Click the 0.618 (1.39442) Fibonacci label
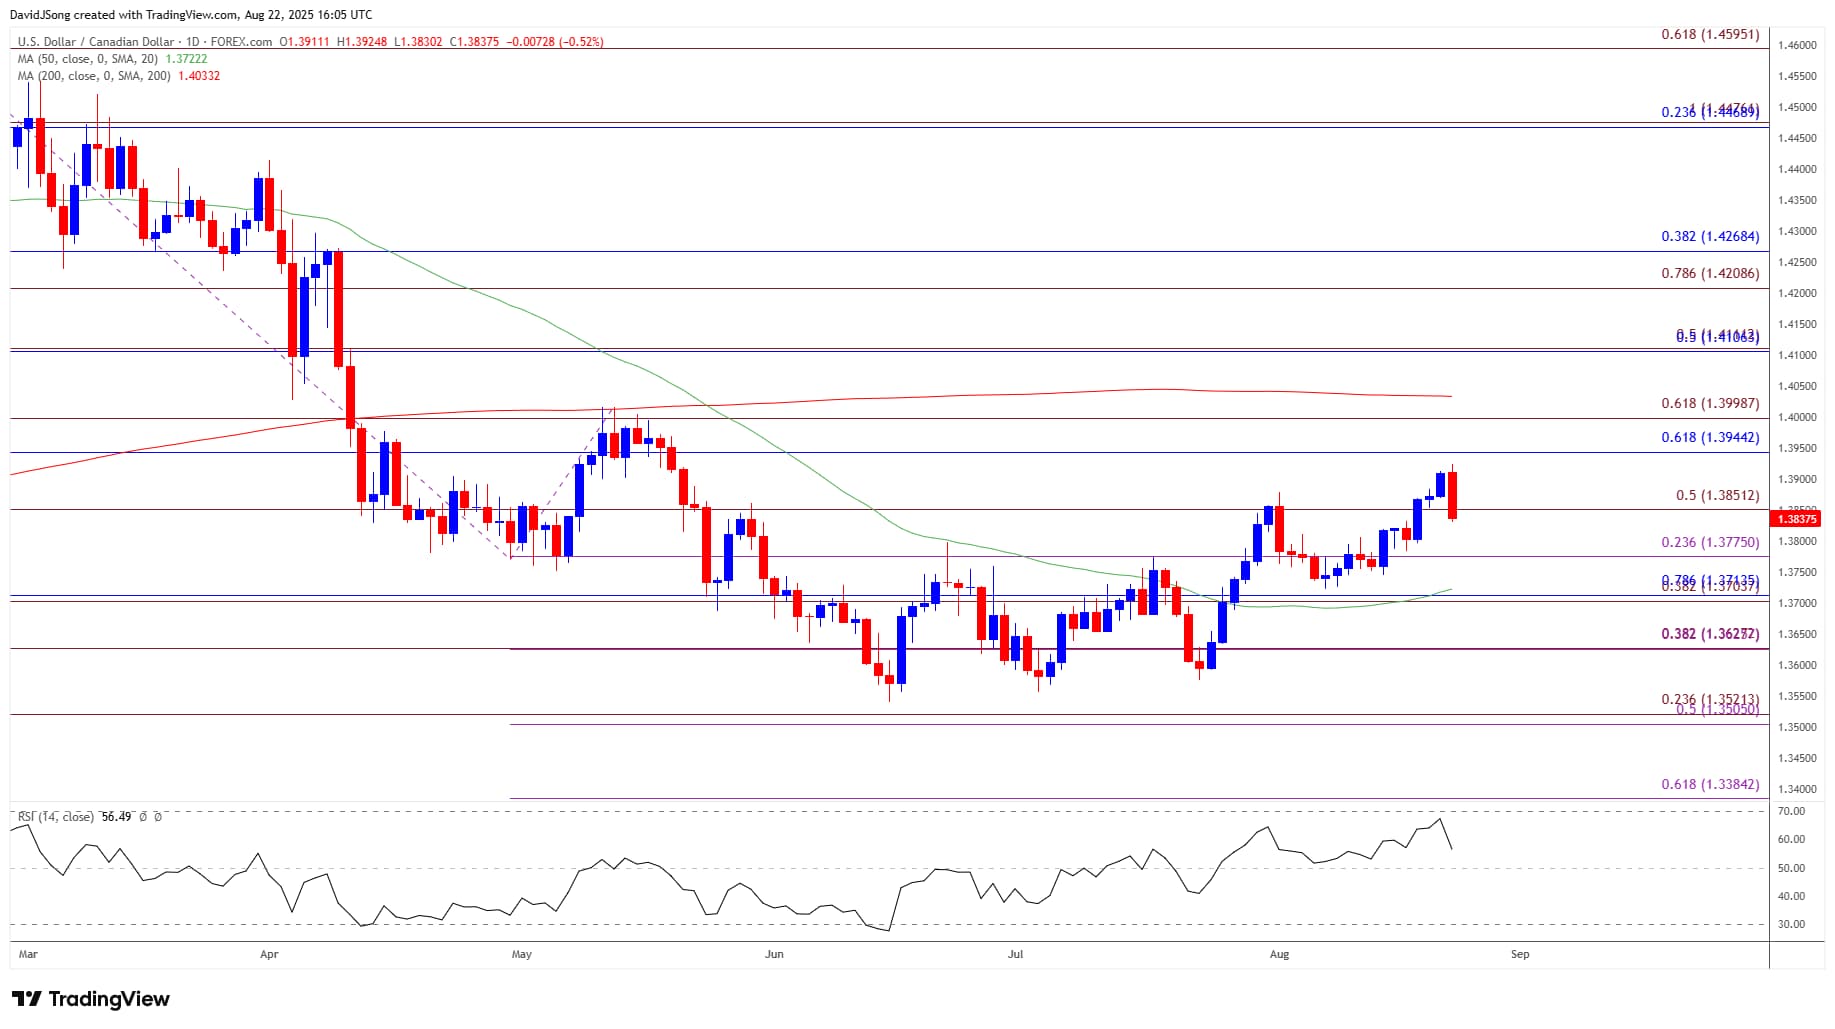 point(1710,437)
